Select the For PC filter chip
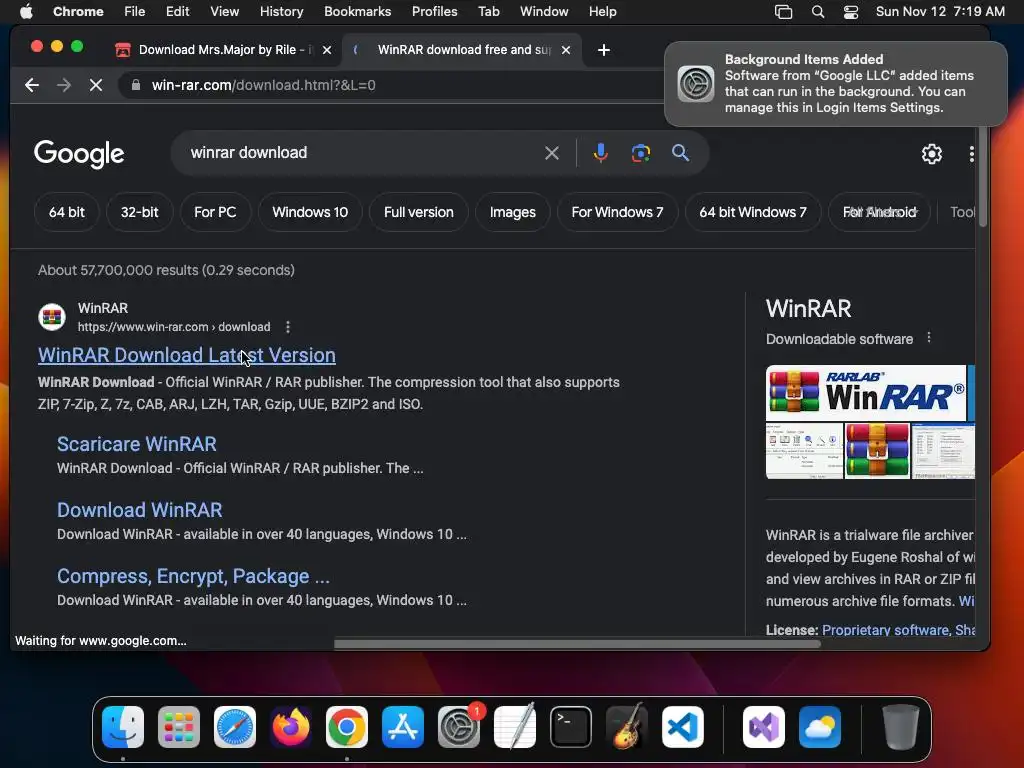 tap(215, 212)
